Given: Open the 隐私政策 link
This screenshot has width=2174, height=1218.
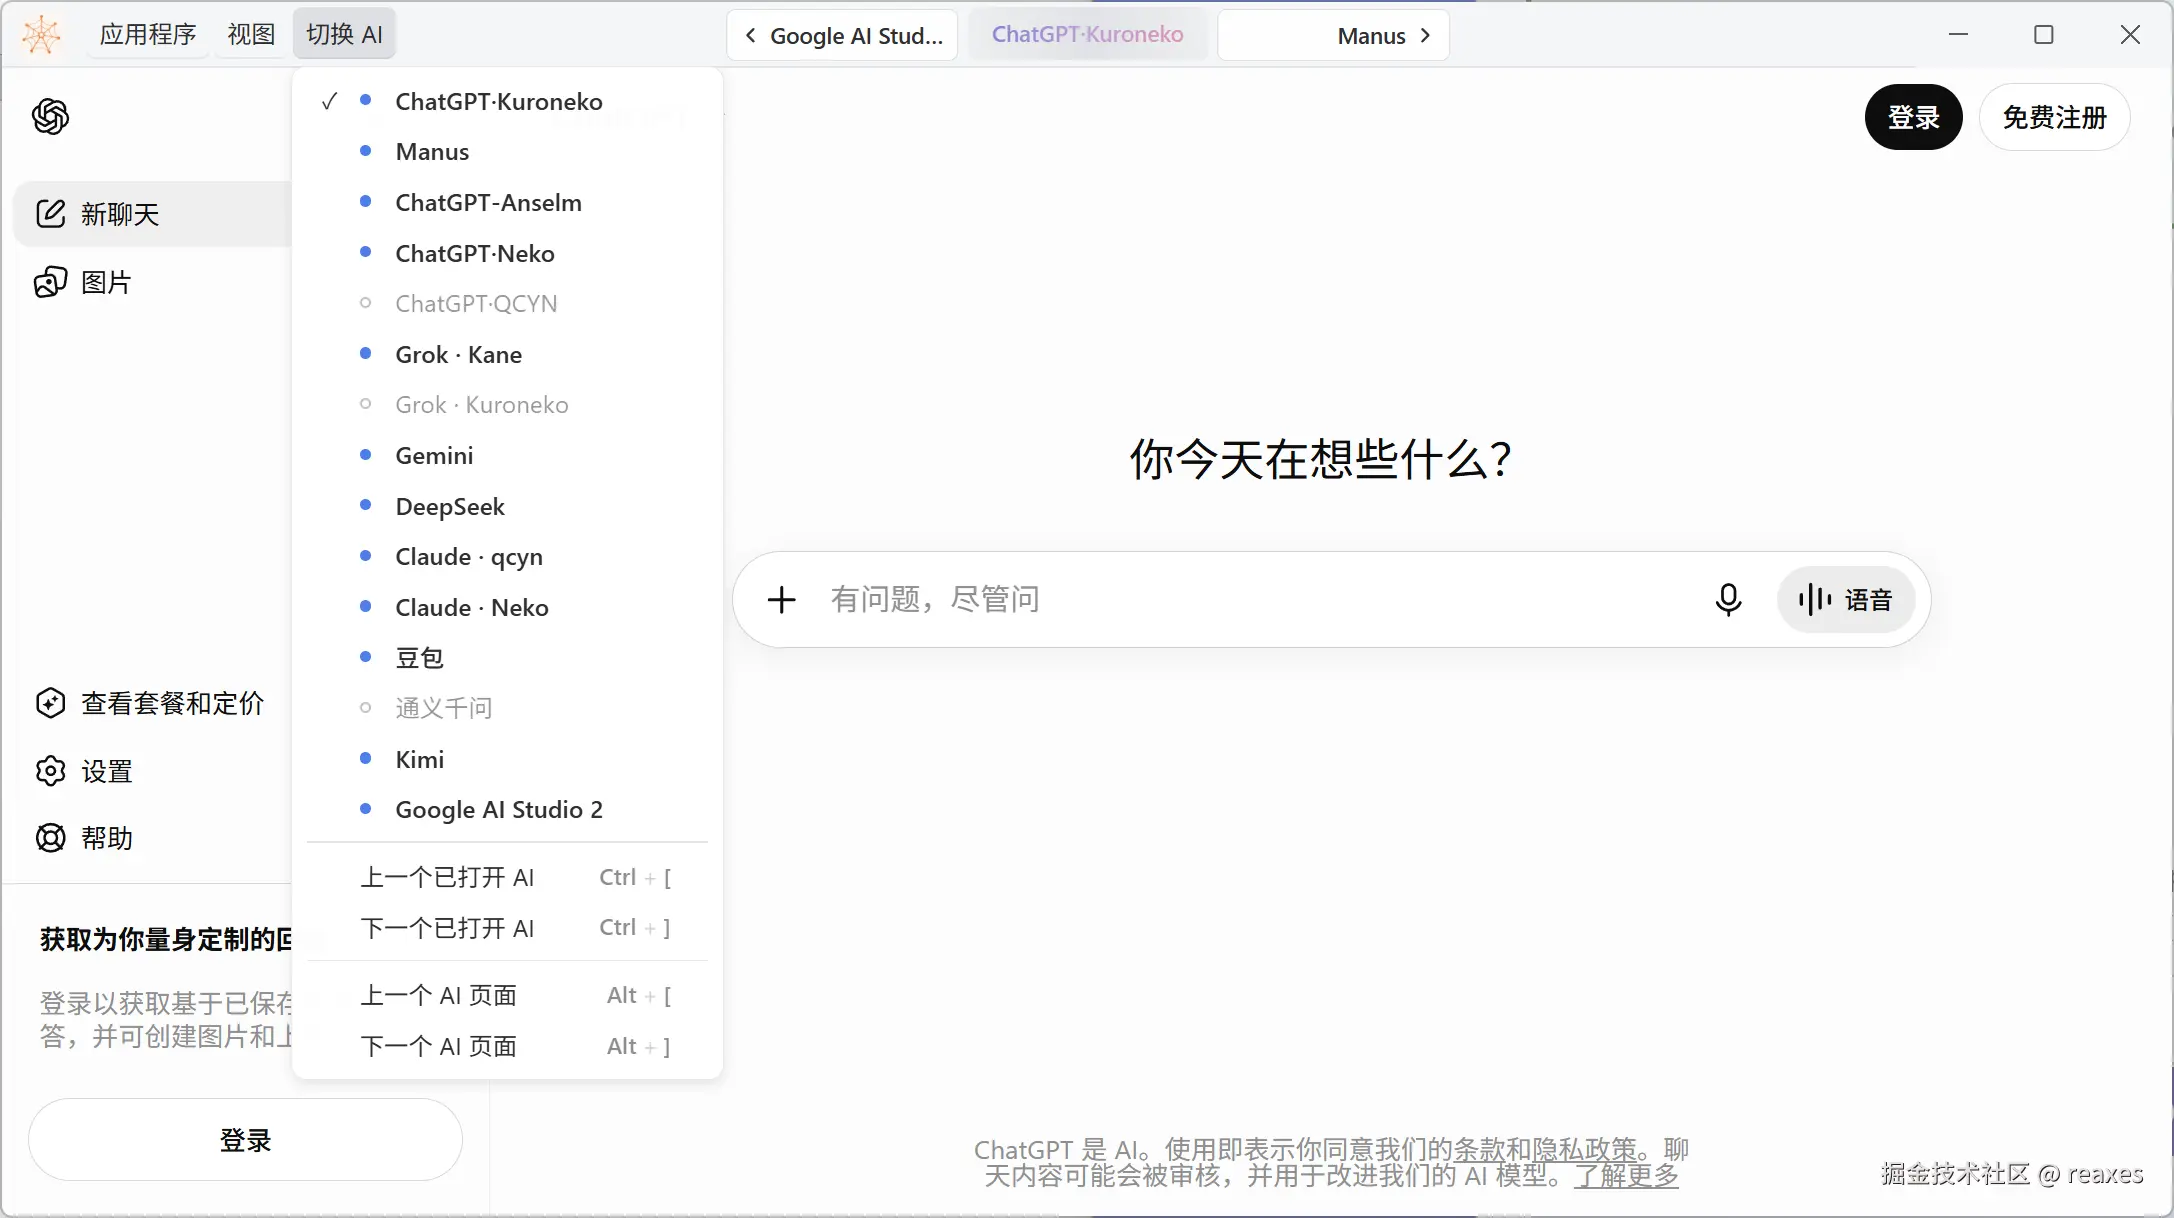Looking at the screenshot, I should point(1584,1150).
